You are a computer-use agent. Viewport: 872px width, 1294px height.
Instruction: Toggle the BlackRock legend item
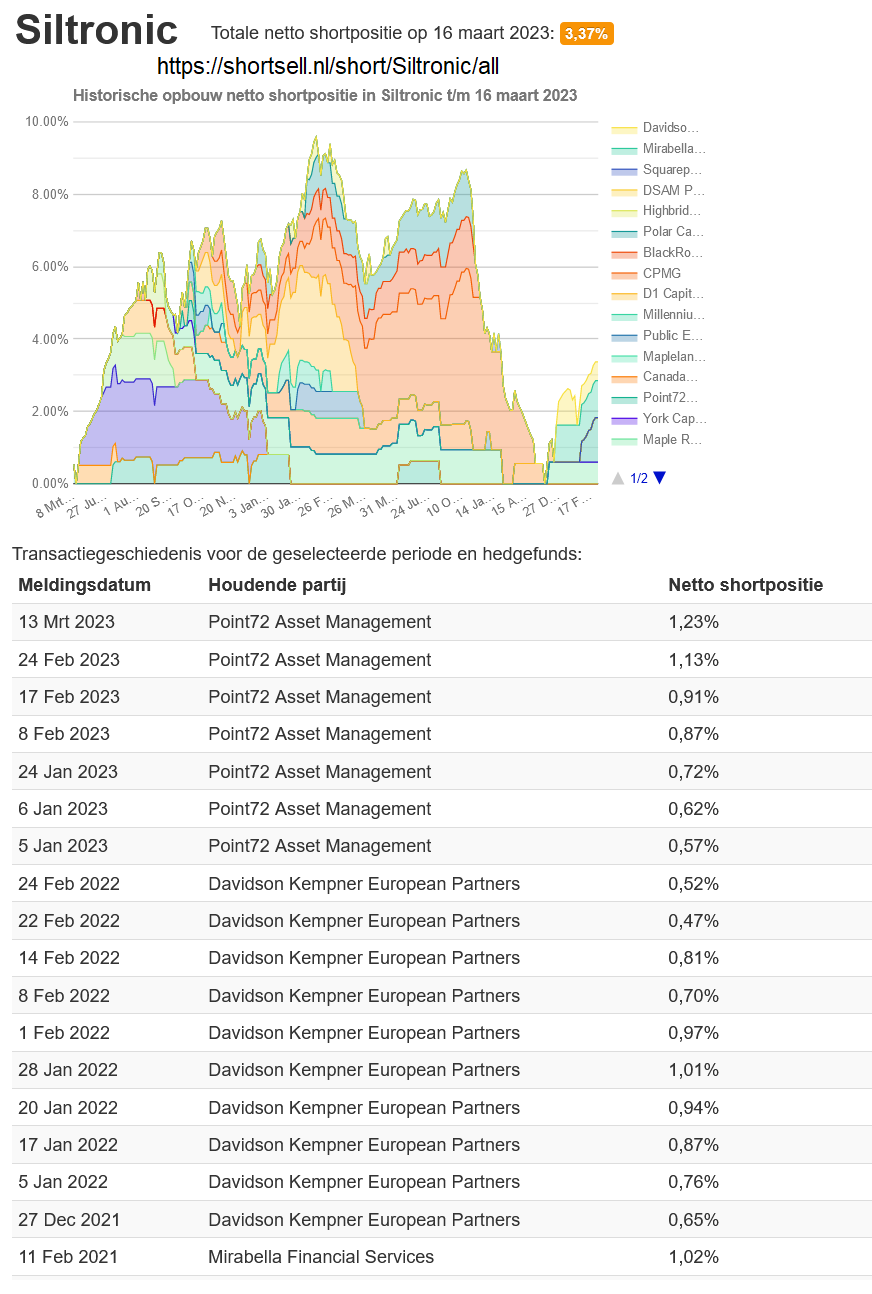click(x=672, y=253)
